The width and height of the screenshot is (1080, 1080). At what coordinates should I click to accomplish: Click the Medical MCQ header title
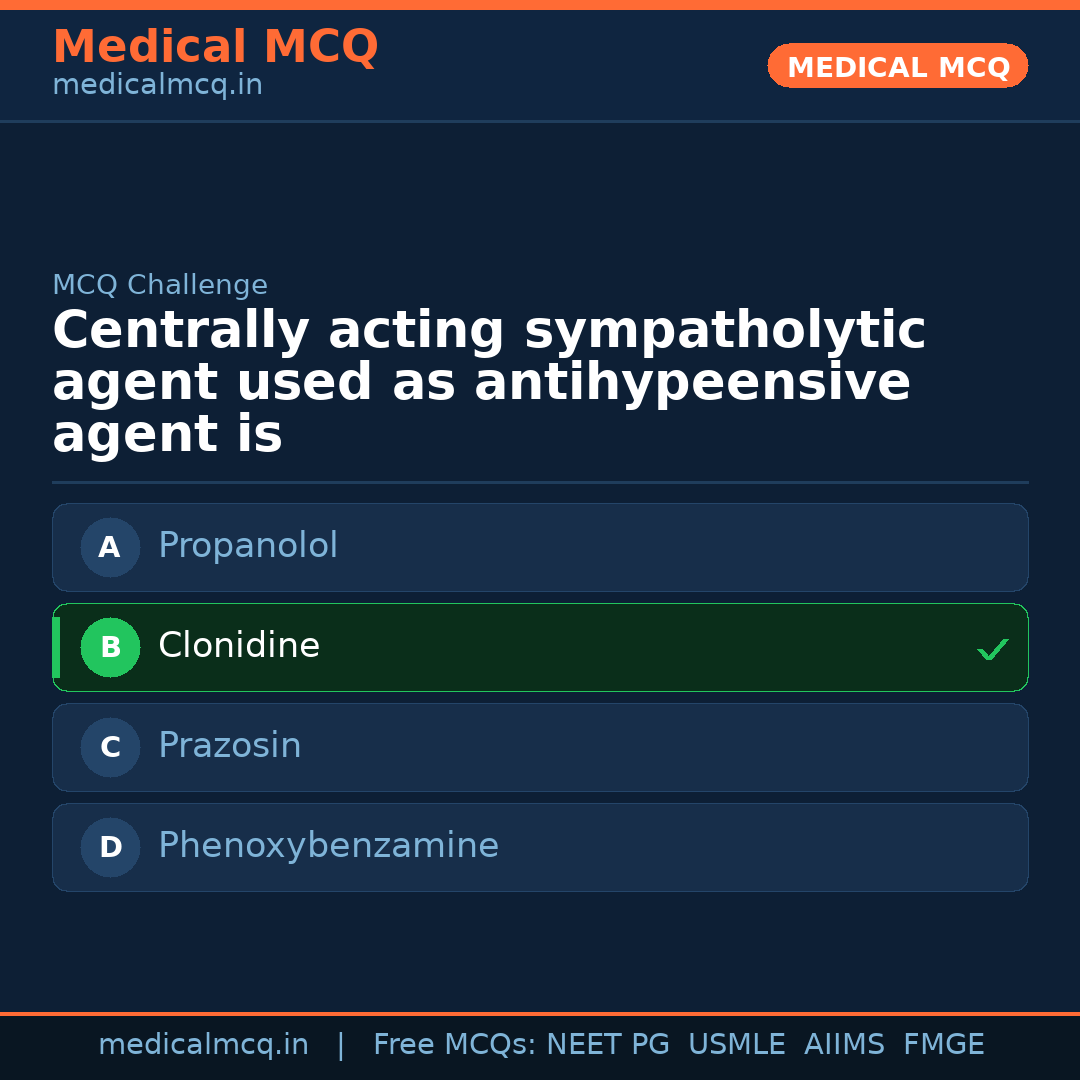(215, 47)
